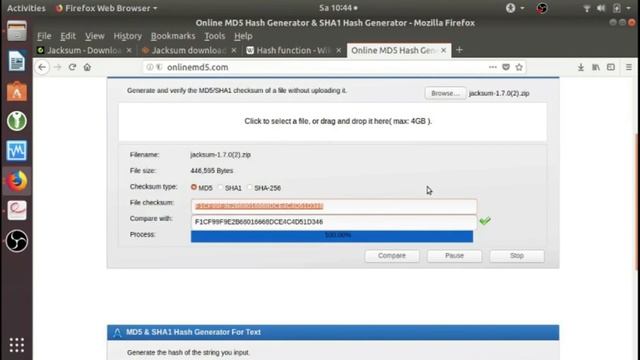Click the green checkmark match indicator
This screenshot has width=640, height=360.
(485, 221)
